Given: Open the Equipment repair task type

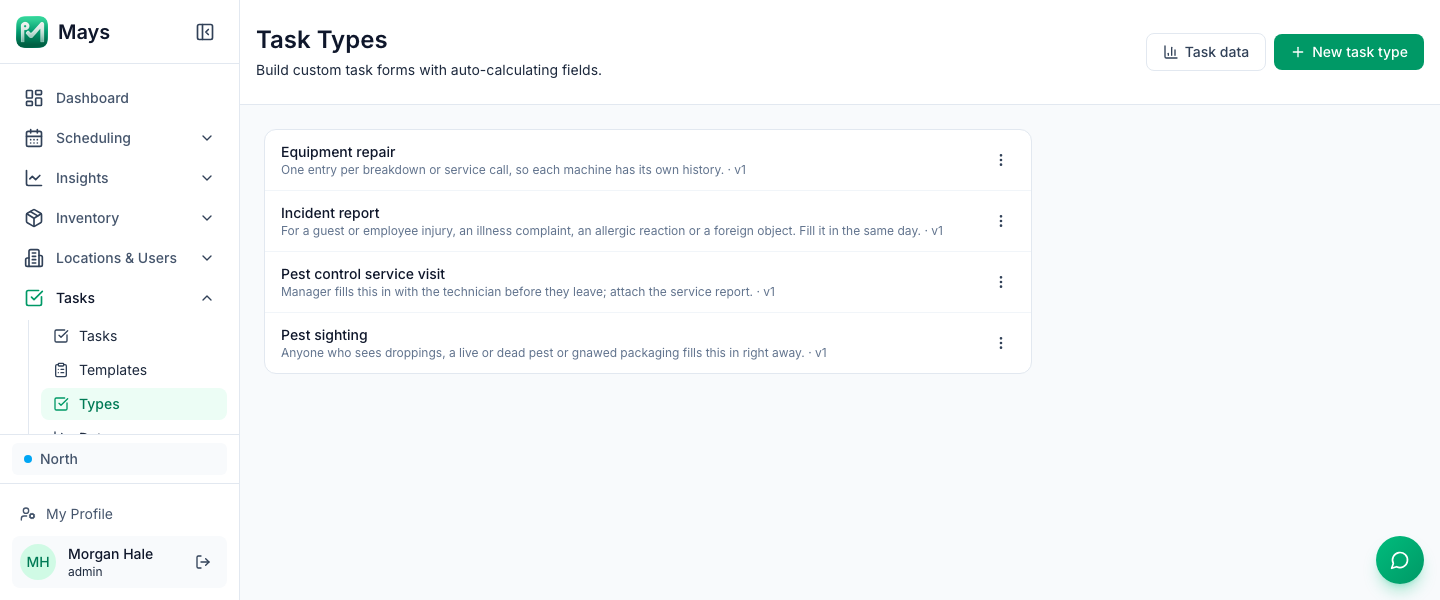Looking at the screenshot, I should coord(648,160).
